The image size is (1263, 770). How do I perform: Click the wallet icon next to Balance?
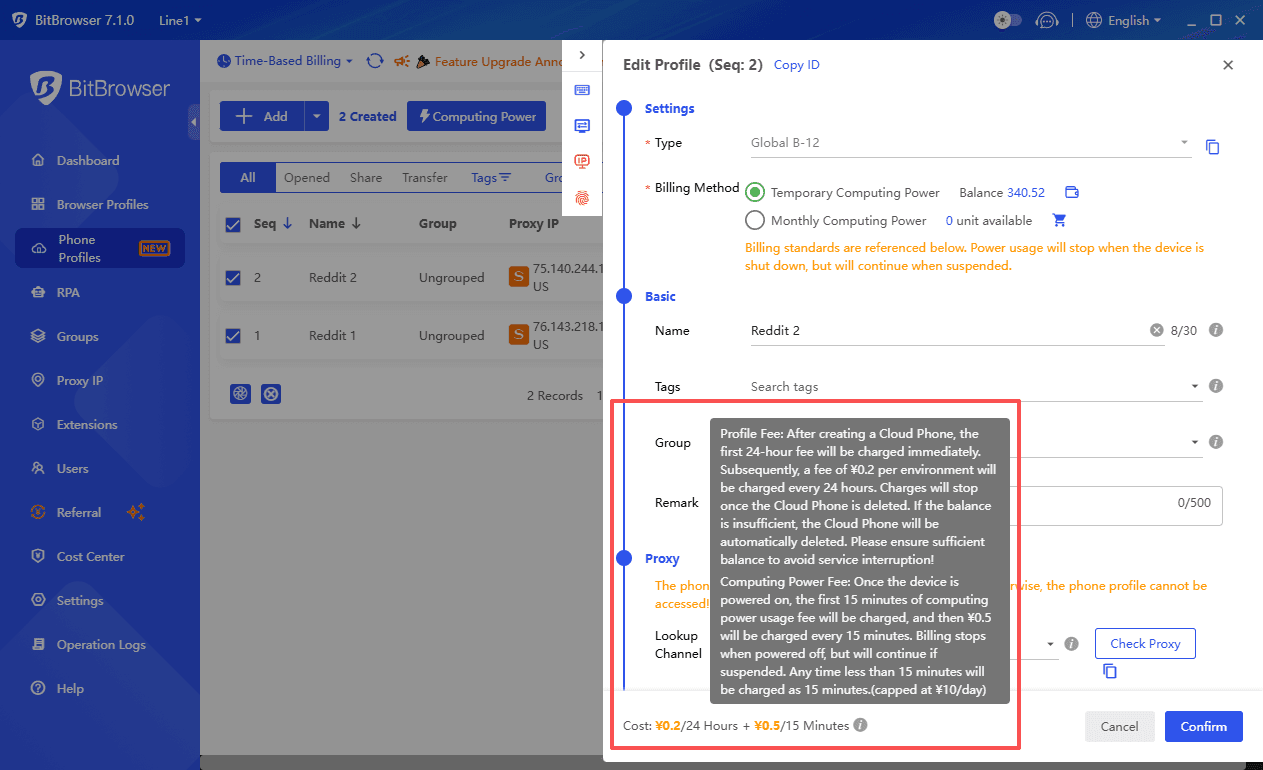[1071, 193]
